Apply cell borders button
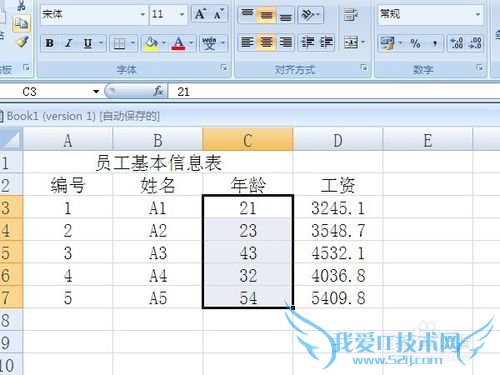This screenshot has width=500, height=375. pyautogui.click(x=119, y=43)
